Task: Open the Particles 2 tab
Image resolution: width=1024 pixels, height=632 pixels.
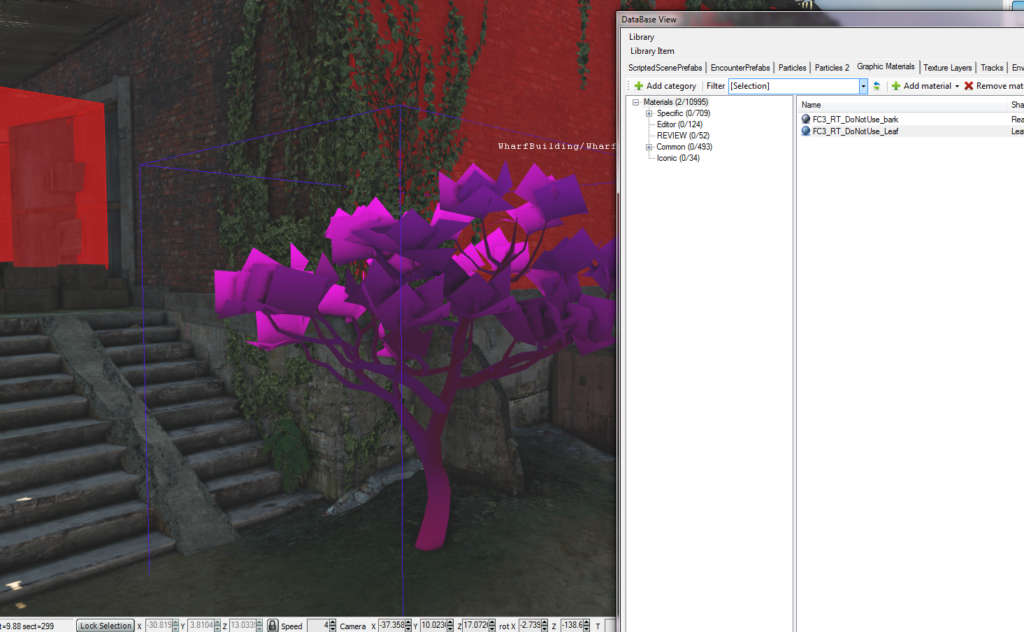Action: click(x=831, y=67)
